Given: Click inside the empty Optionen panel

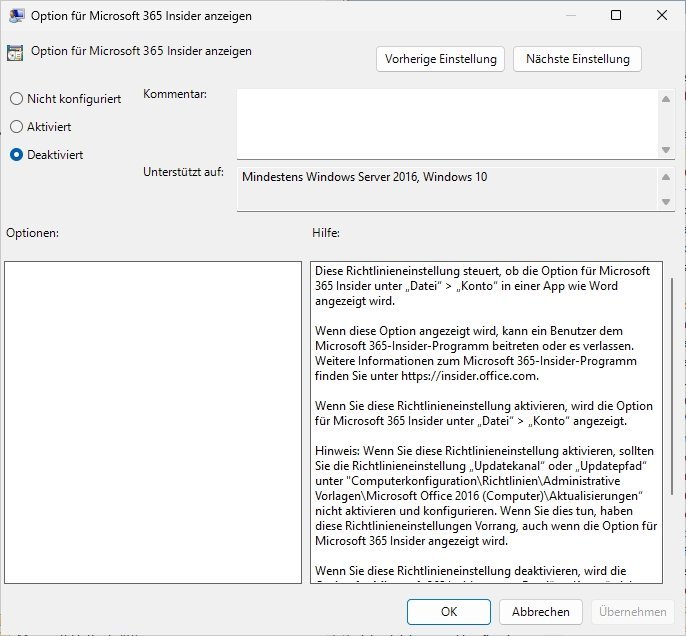Looking at the screenshot, I should [x=152, y=422].
